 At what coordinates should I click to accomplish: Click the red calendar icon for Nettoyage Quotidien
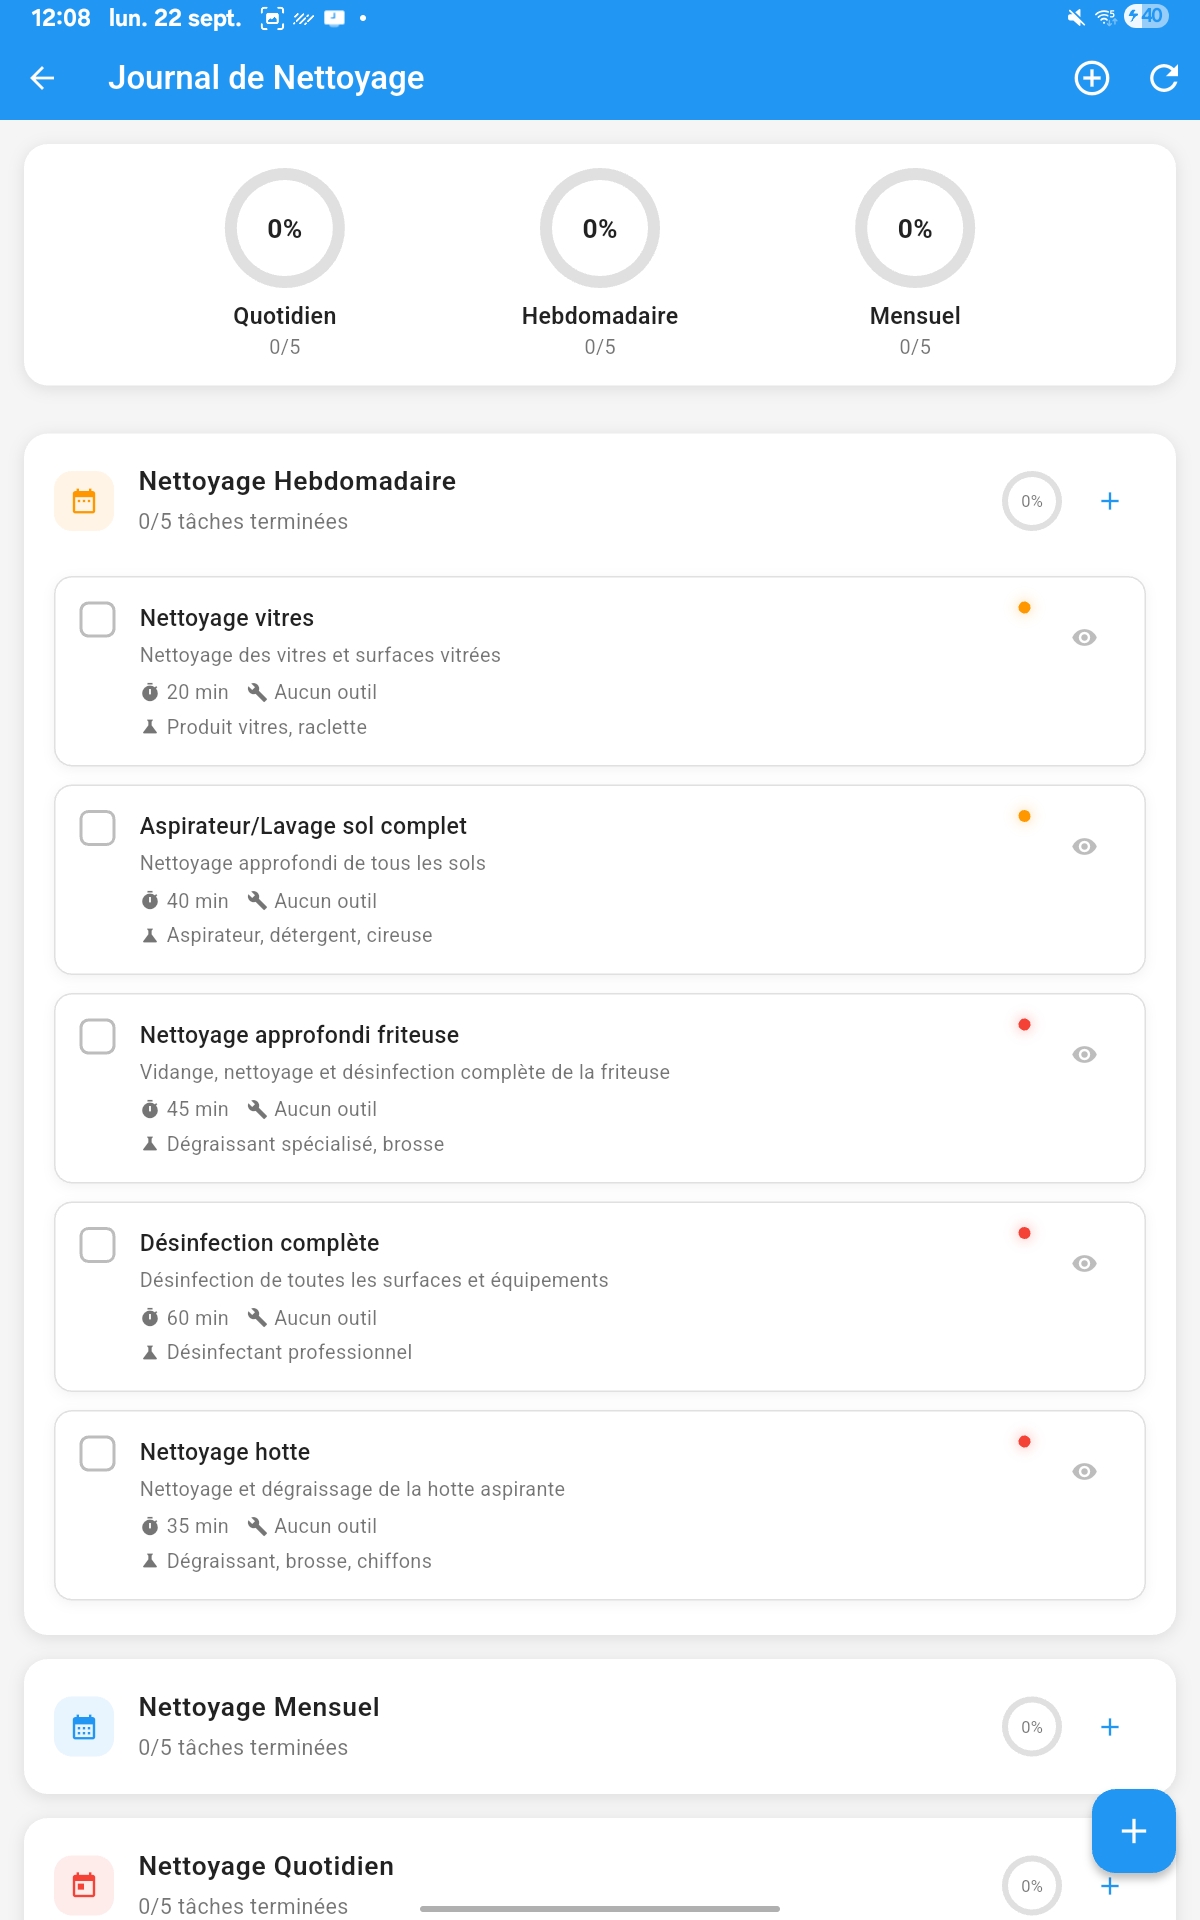[x=84, y=1885]
